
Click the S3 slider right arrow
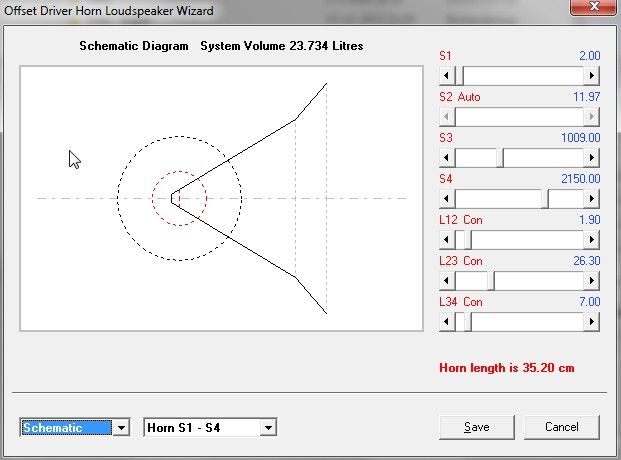pyautogui.click(x=591, y=157)
